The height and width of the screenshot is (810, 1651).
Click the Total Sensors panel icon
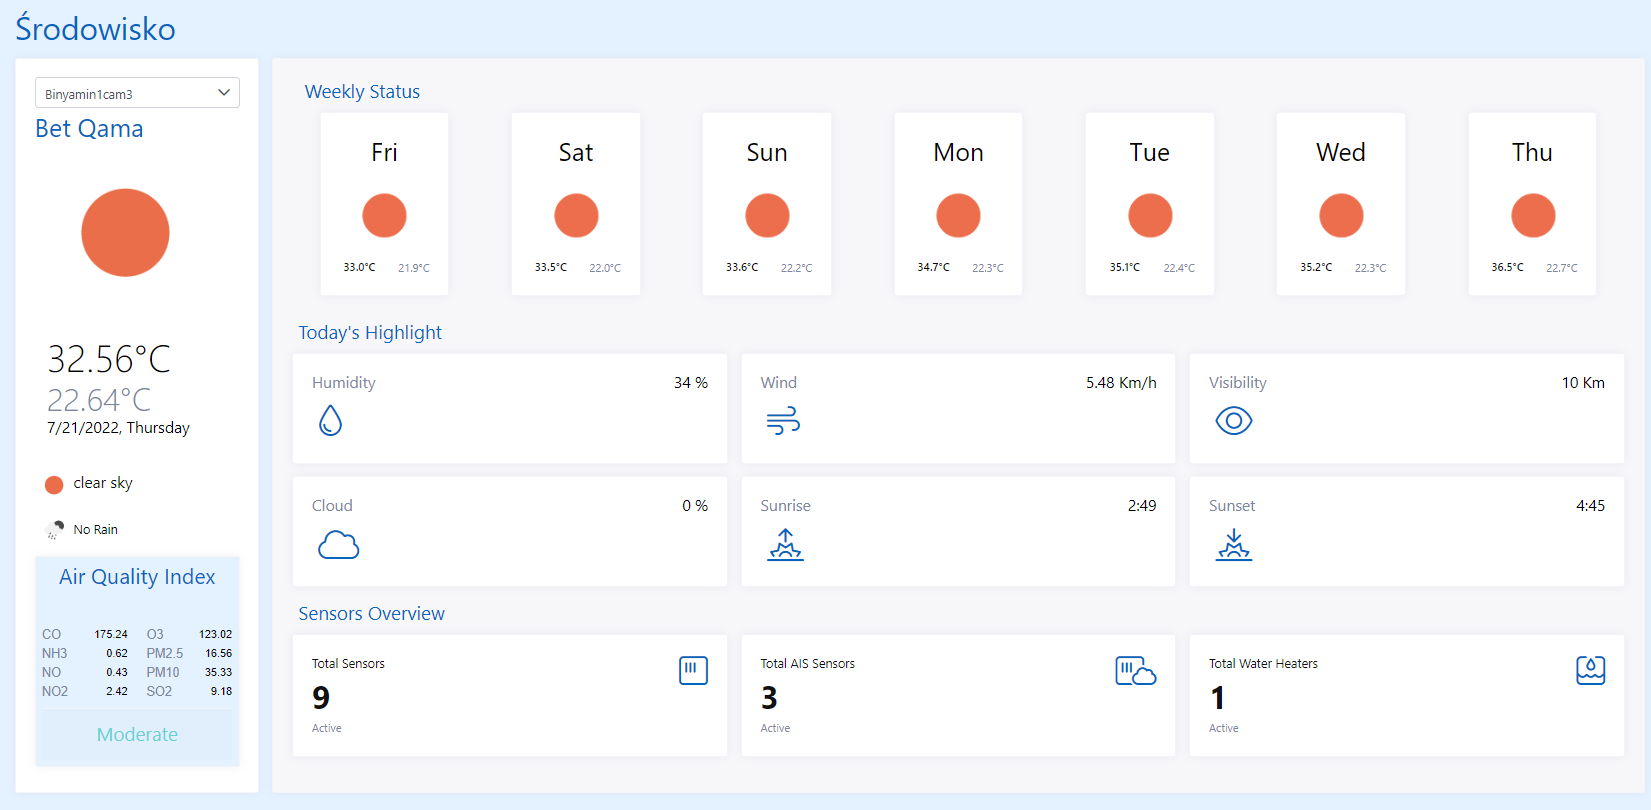click(x=693, y=670)
